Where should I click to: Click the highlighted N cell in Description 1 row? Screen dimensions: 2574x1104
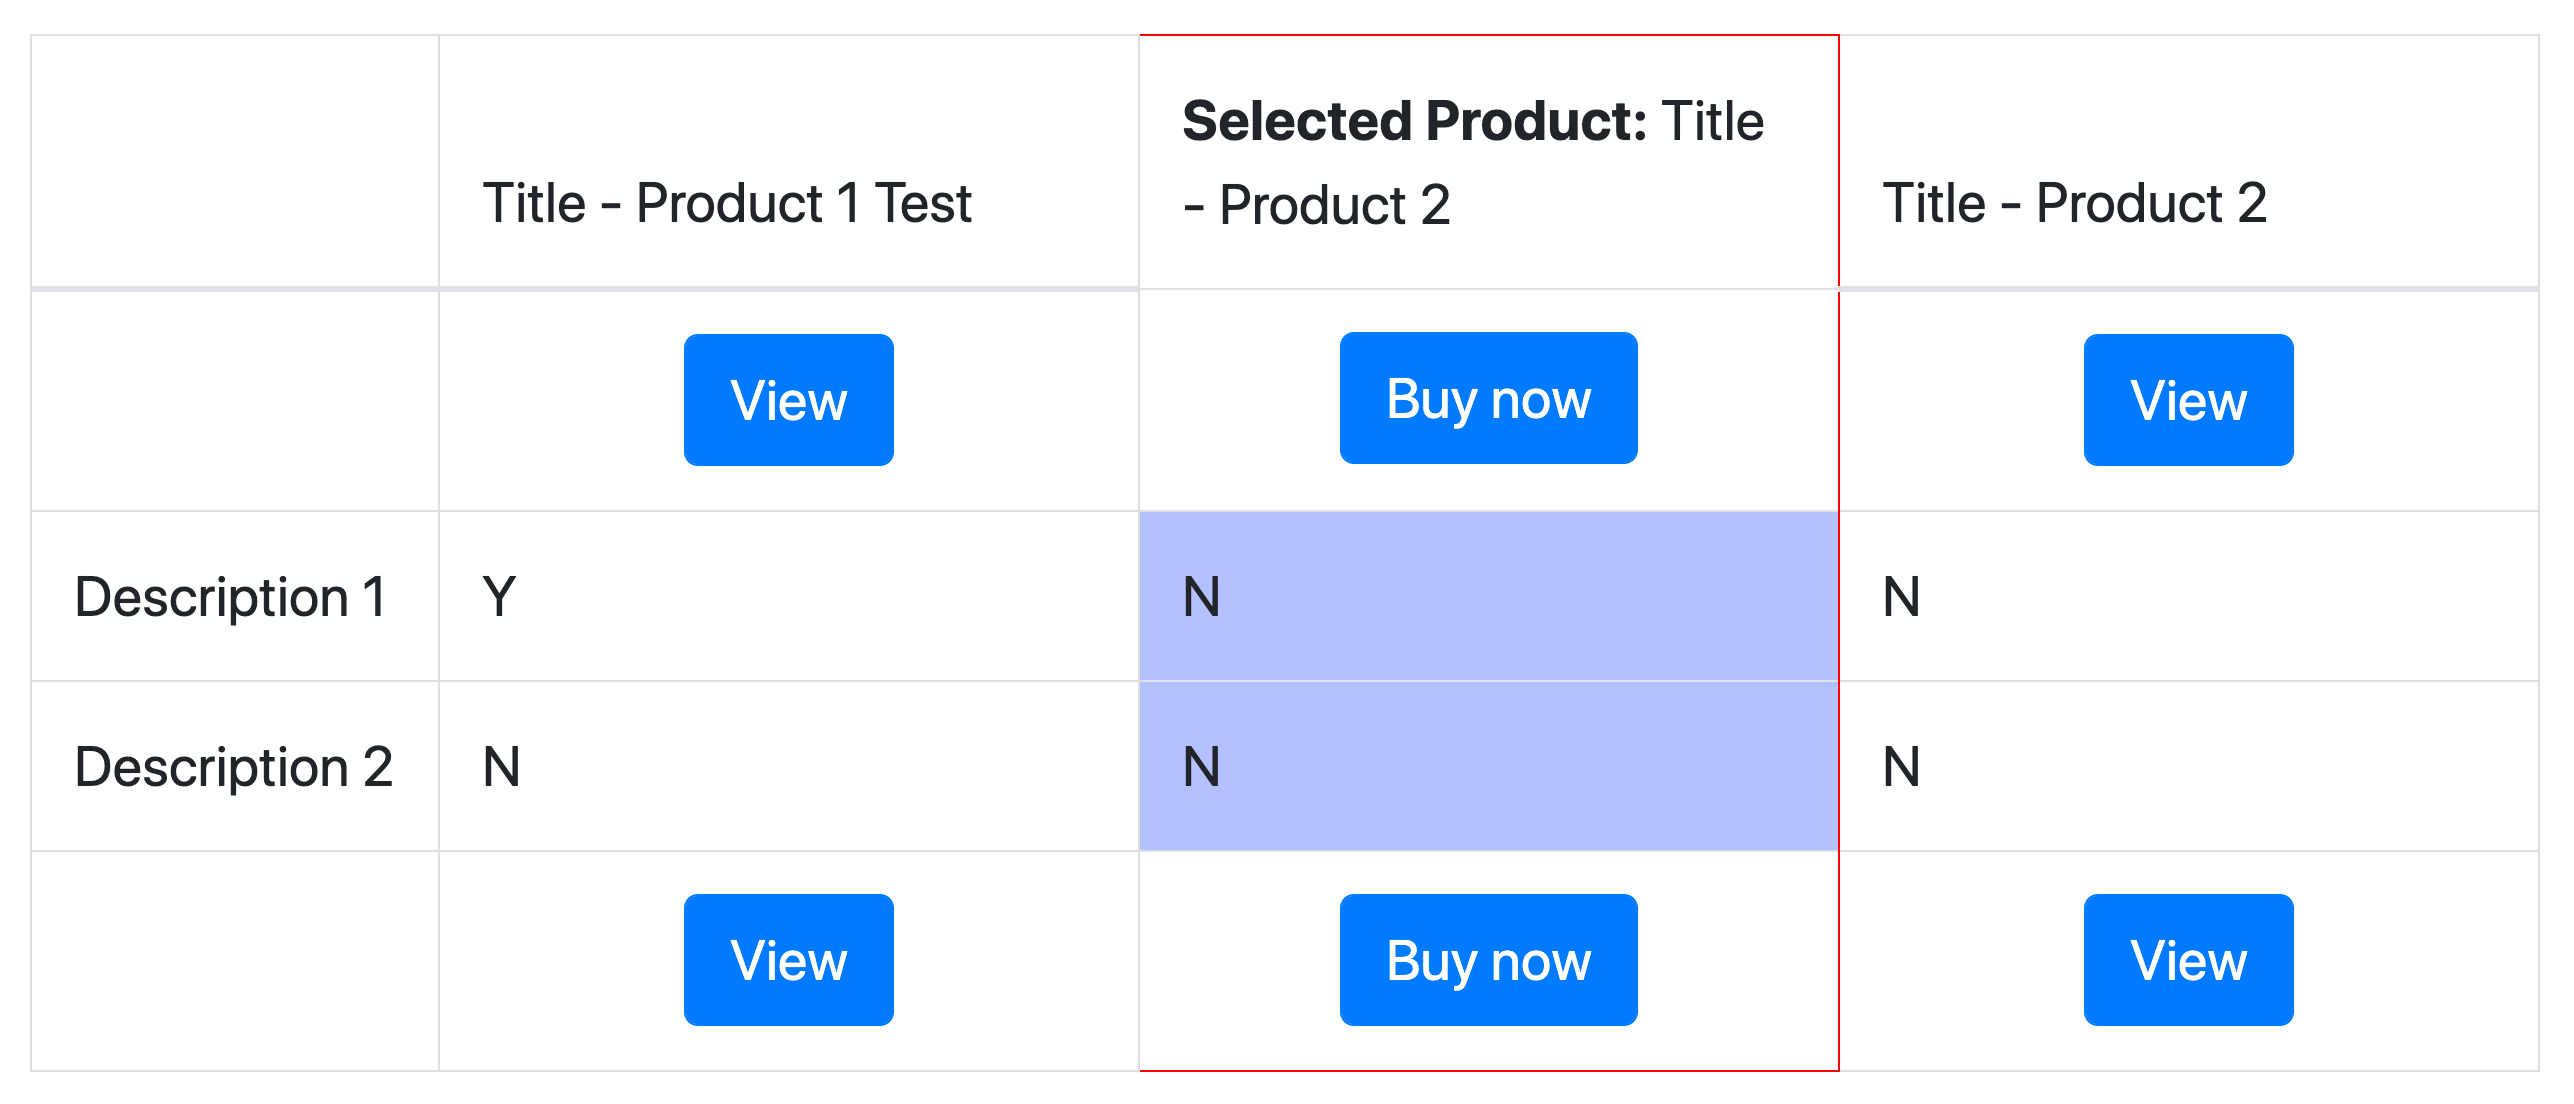(1198, 598)
